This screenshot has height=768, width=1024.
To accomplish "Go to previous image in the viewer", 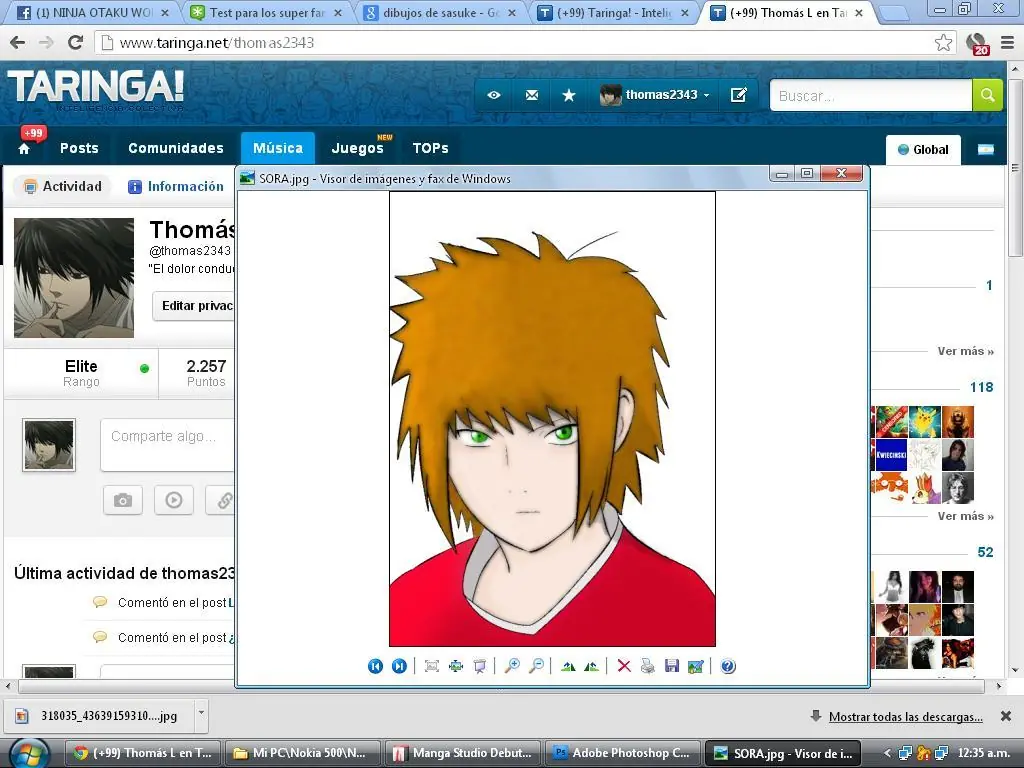I will 375,666.
